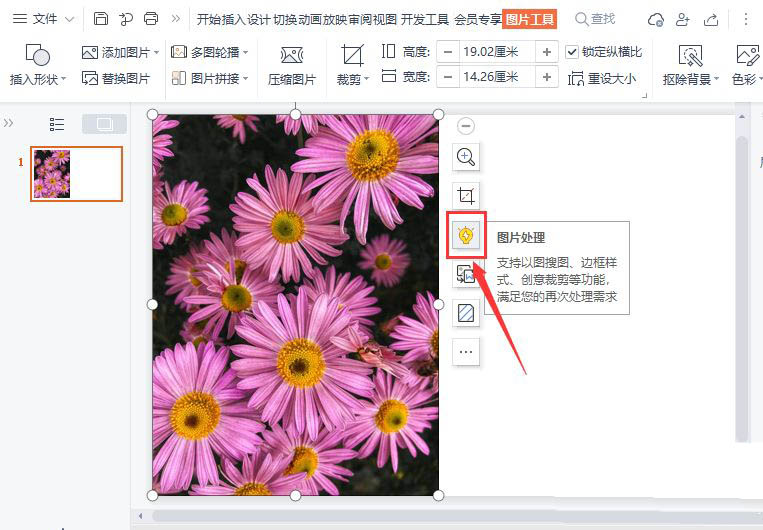
Task: Select the 图片工具 tab
Action: [x=529, y=19]
